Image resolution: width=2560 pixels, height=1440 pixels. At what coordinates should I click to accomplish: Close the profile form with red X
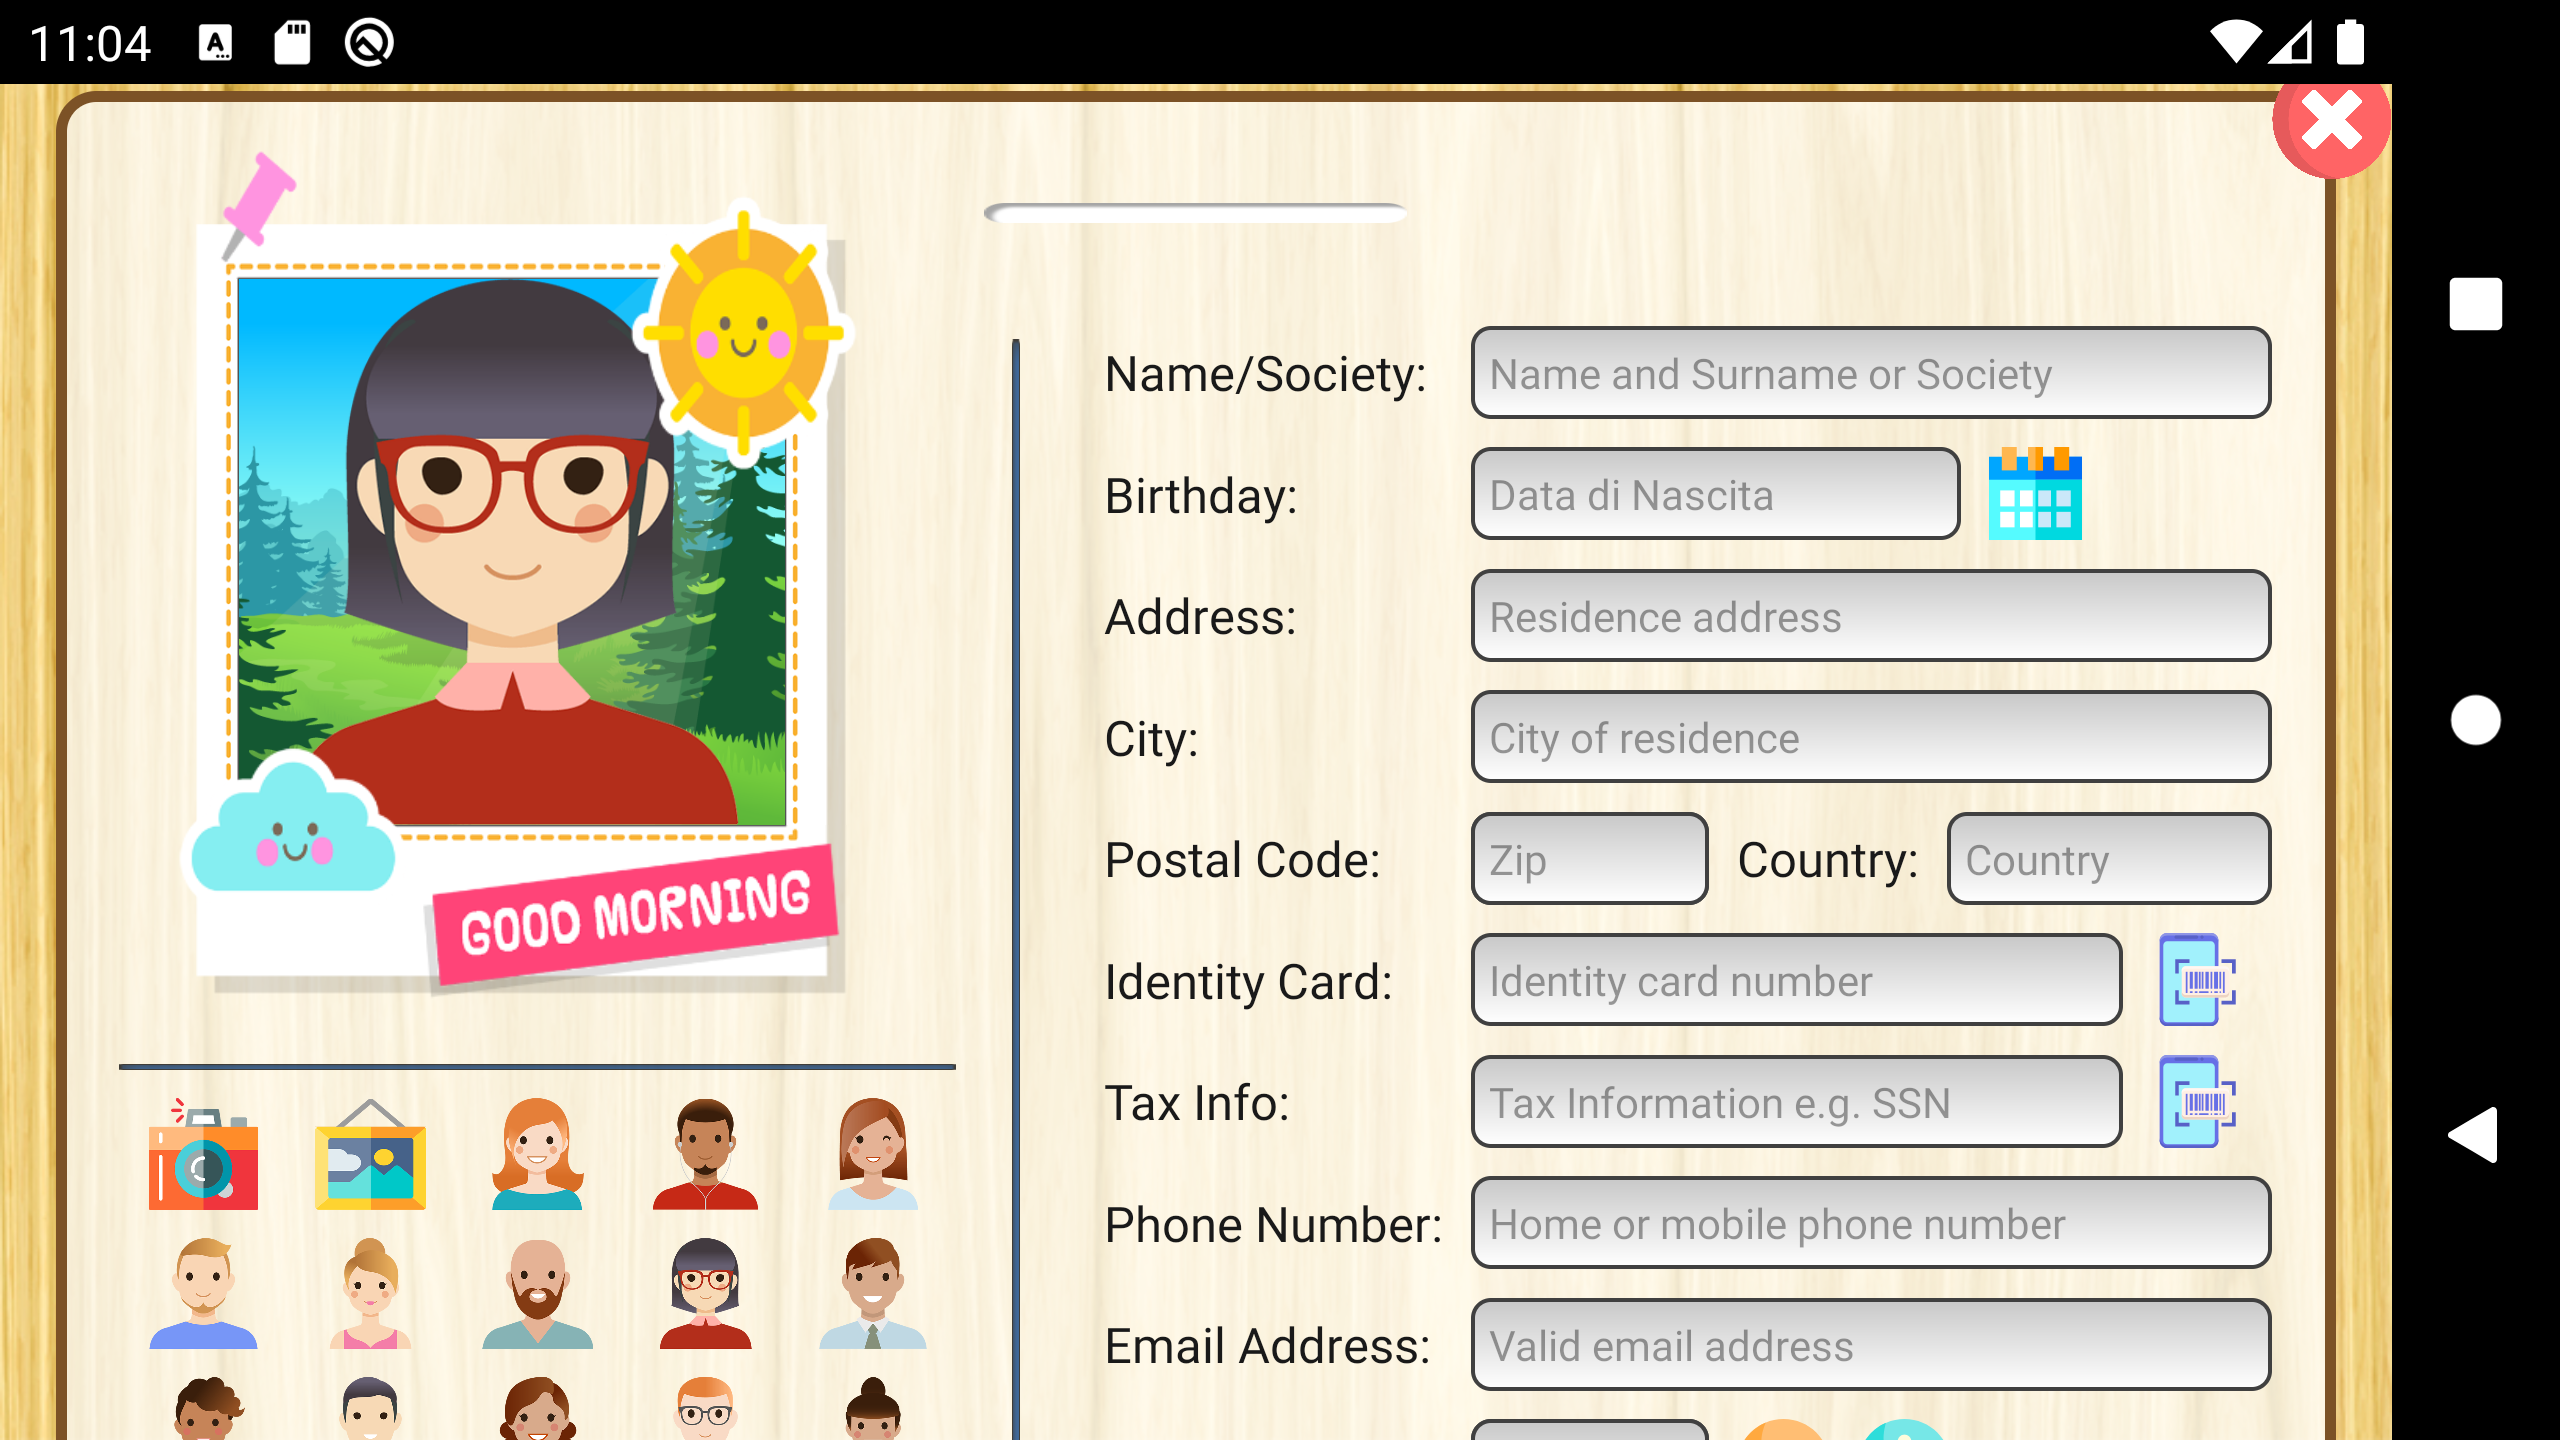click(2331, 124)
